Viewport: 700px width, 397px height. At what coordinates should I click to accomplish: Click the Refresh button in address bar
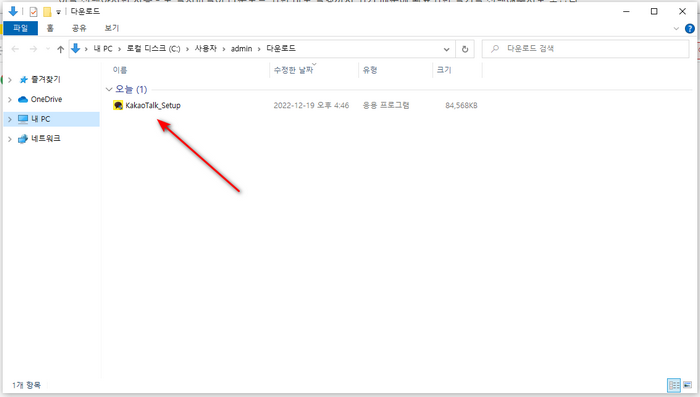point(465,49)
